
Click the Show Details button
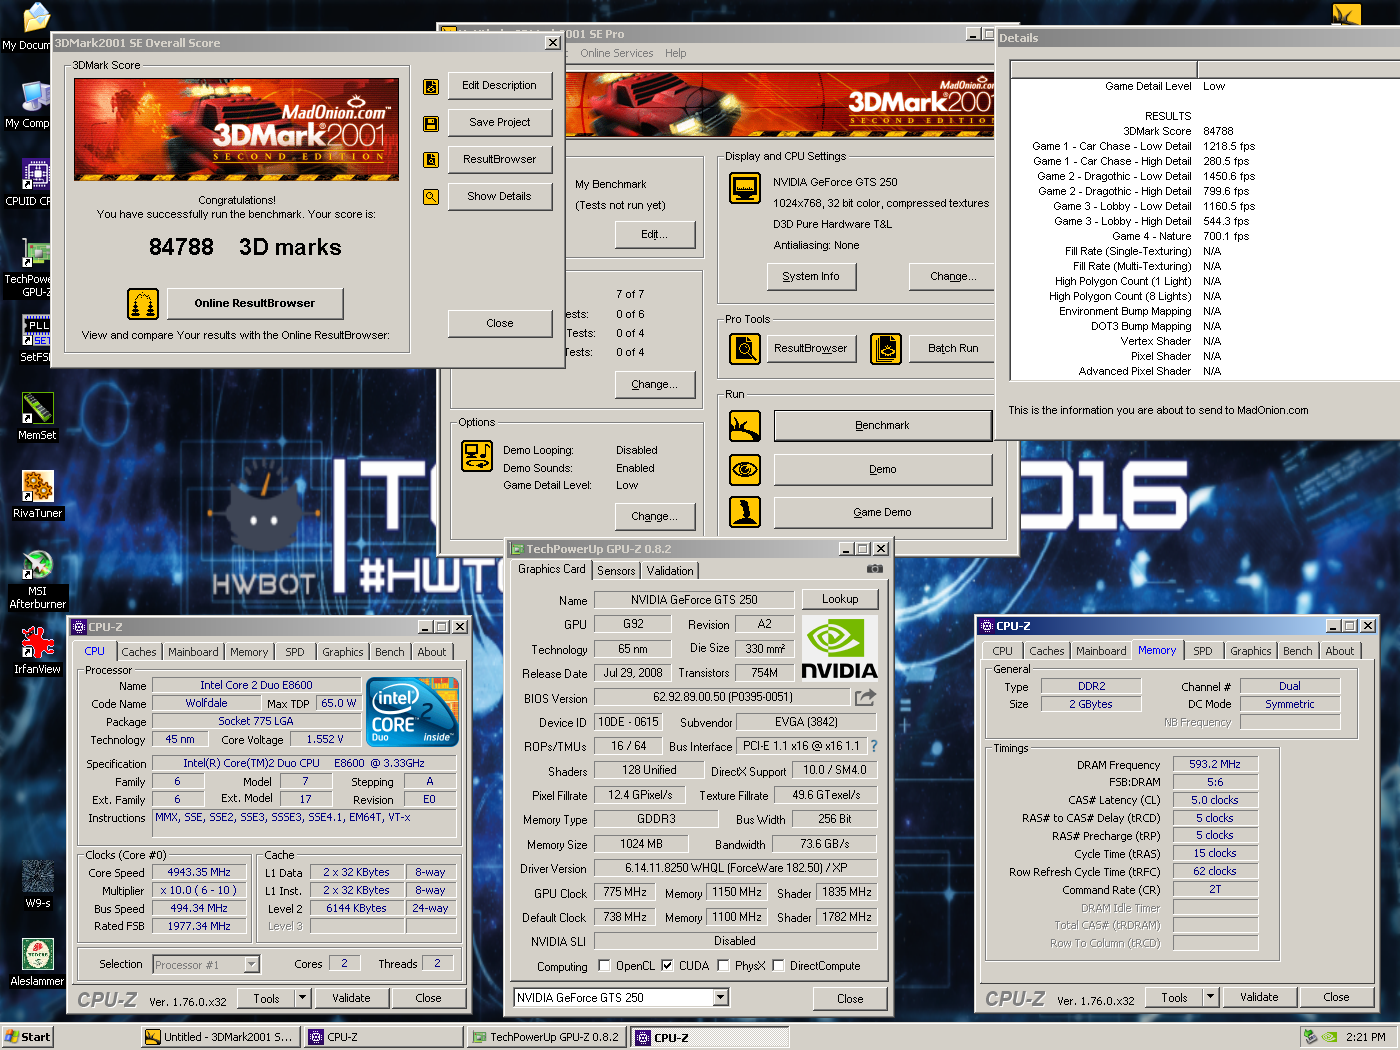[x=500, y=197]
